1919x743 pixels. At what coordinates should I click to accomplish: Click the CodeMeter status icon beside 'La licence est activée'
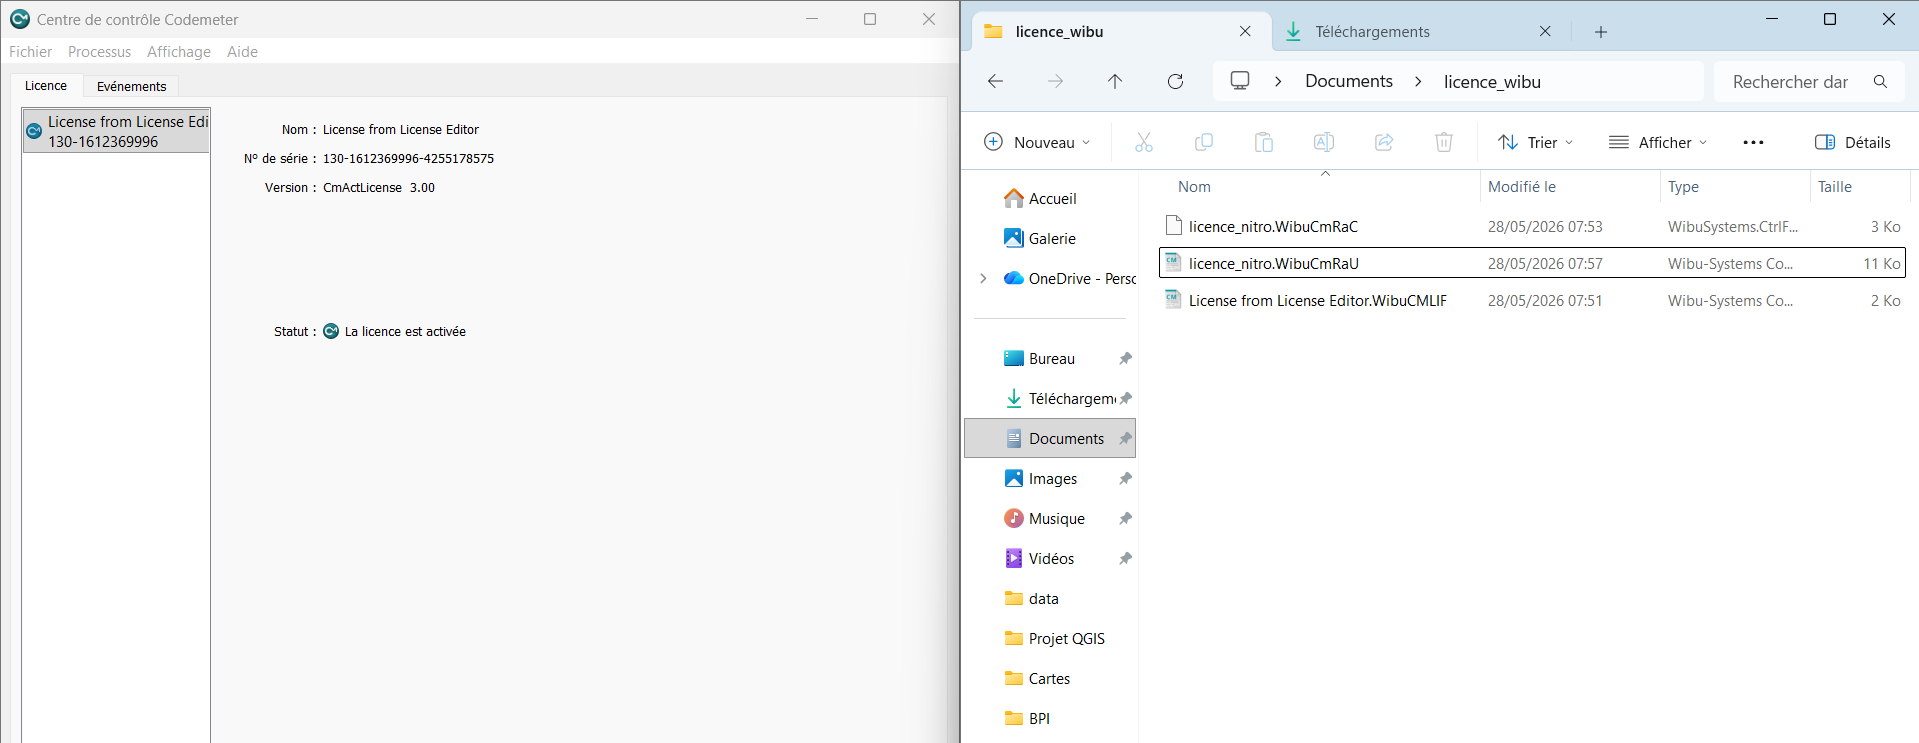(x=331, y=331)
